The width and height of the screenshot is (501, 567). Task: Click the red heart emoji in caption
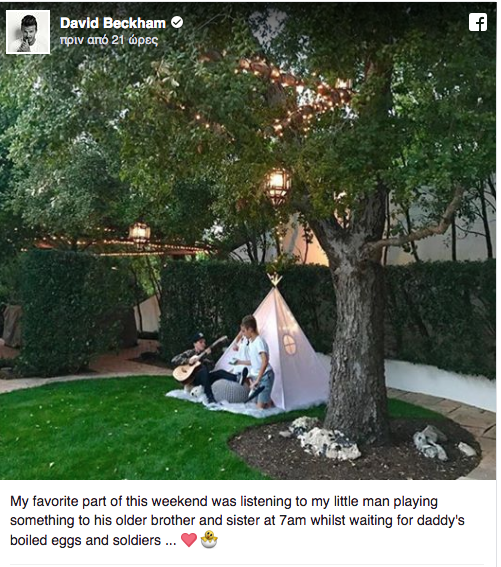pyautogui.click(x=189, y=540)
